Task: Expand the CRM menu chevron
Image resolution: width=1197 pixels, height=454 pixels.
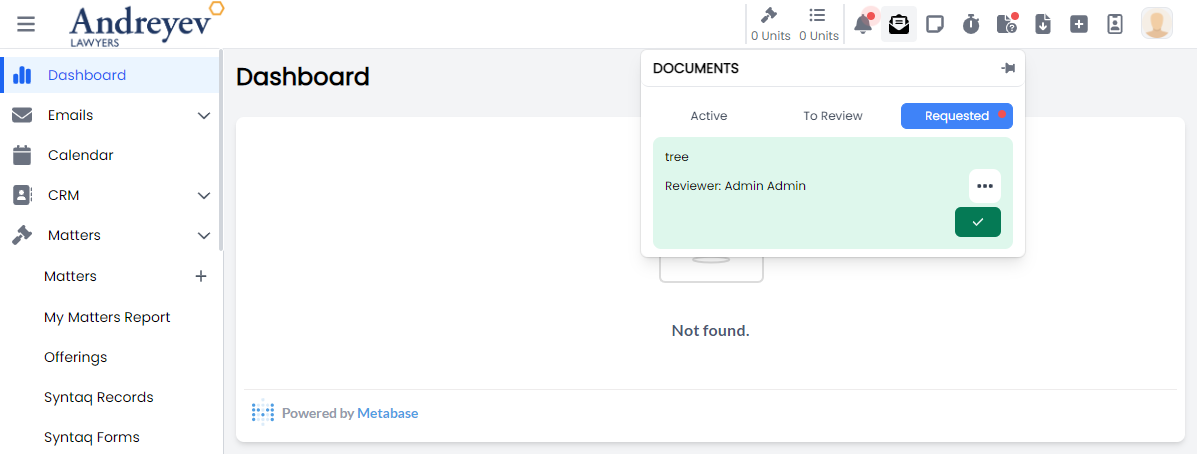Action: 204,196
